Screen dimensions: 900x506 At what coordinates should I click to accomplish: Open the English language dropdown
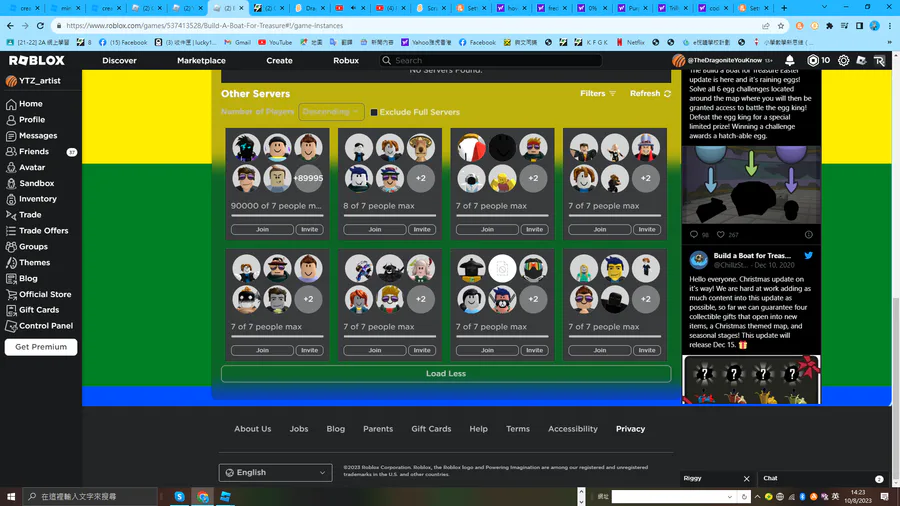(276, 473)
